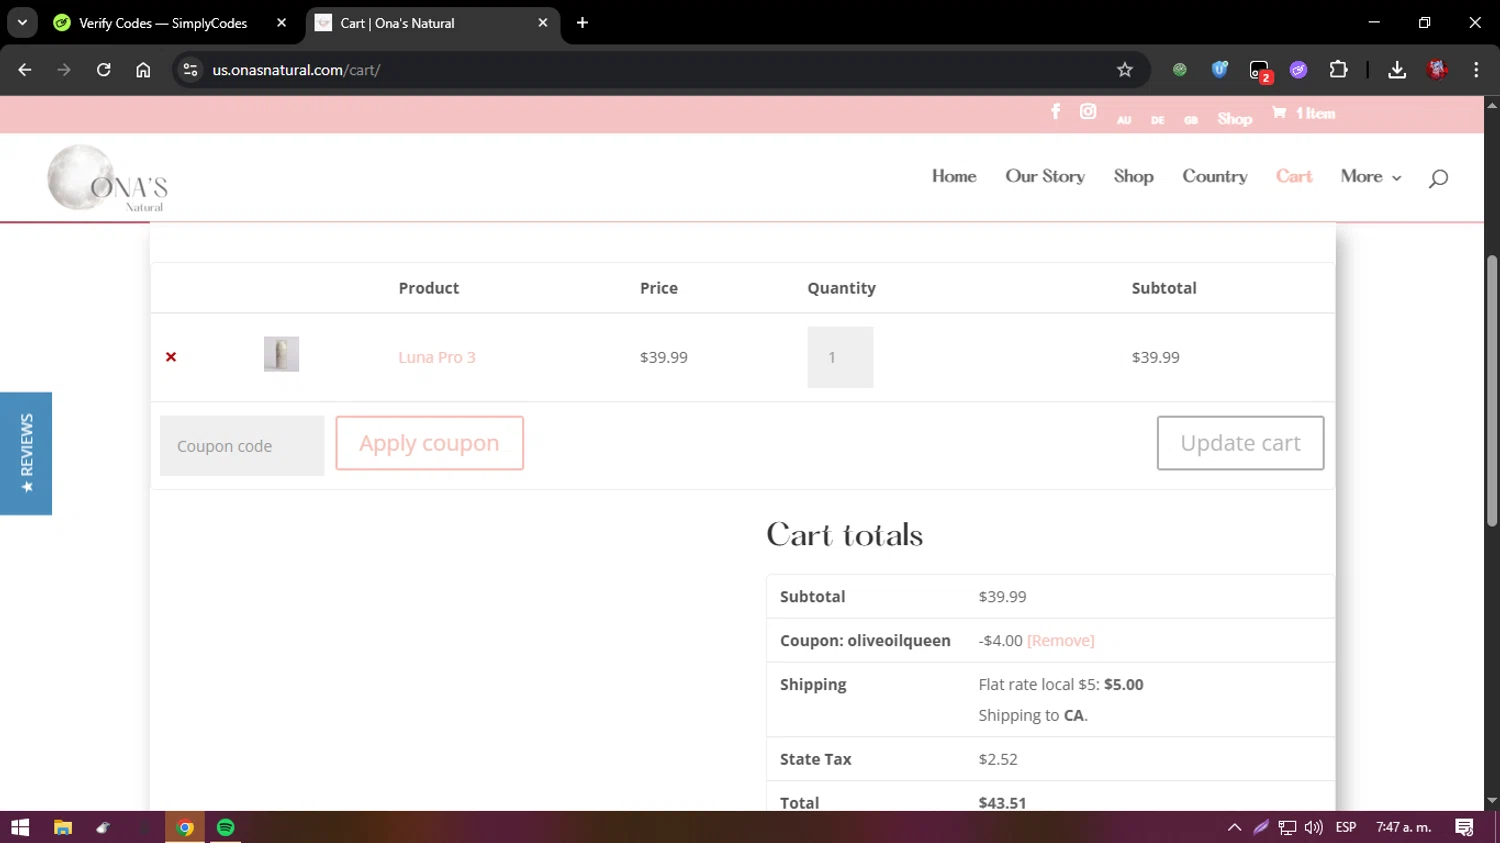Screen dimensions: 1500x843
Task: Open the browser downloads icon
Action: [x=1397, y=70]
